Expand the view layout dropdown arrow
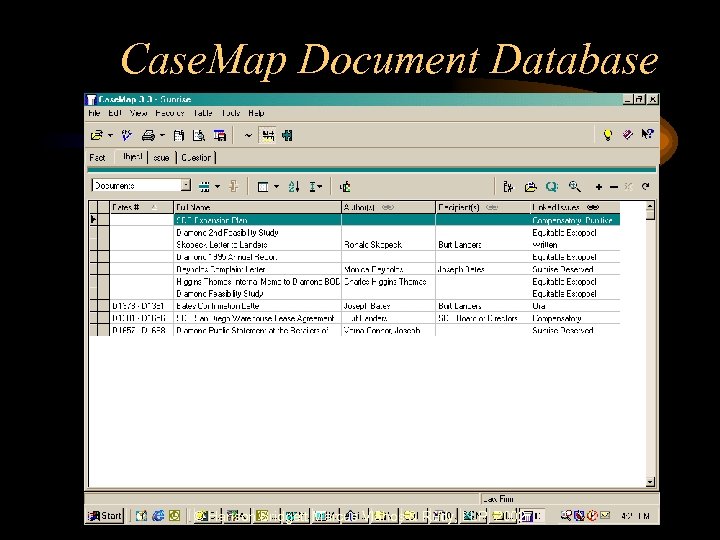This screenshot has height=540, width=720. click(x=276, y=186)
